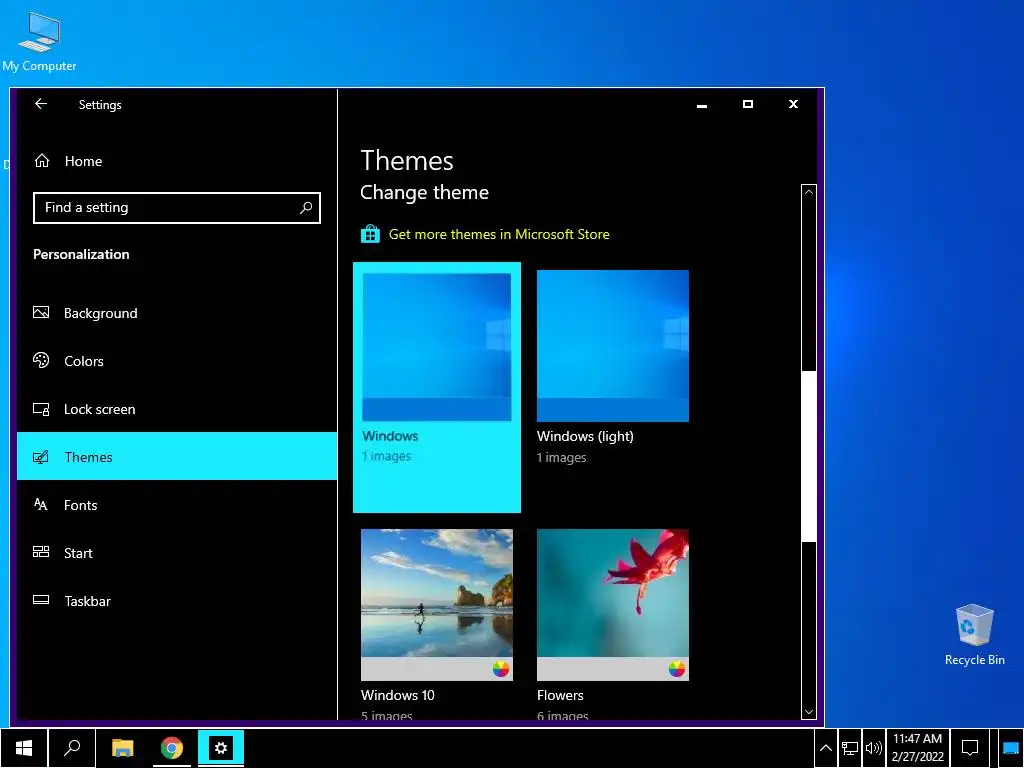Launch Google Chrome from taskbar
1024x768 pixels.
point(172,748)
